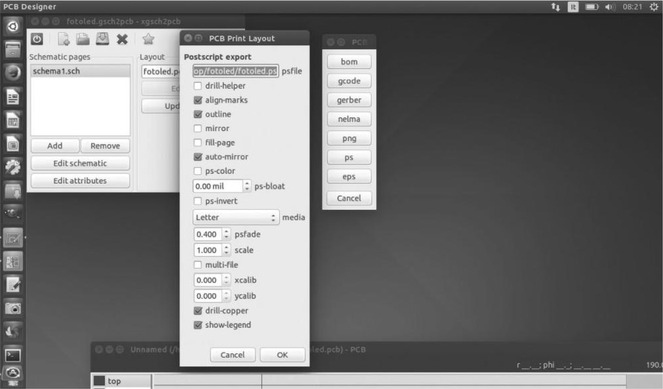Open the terminal icon in launcher

click(13, 355)
